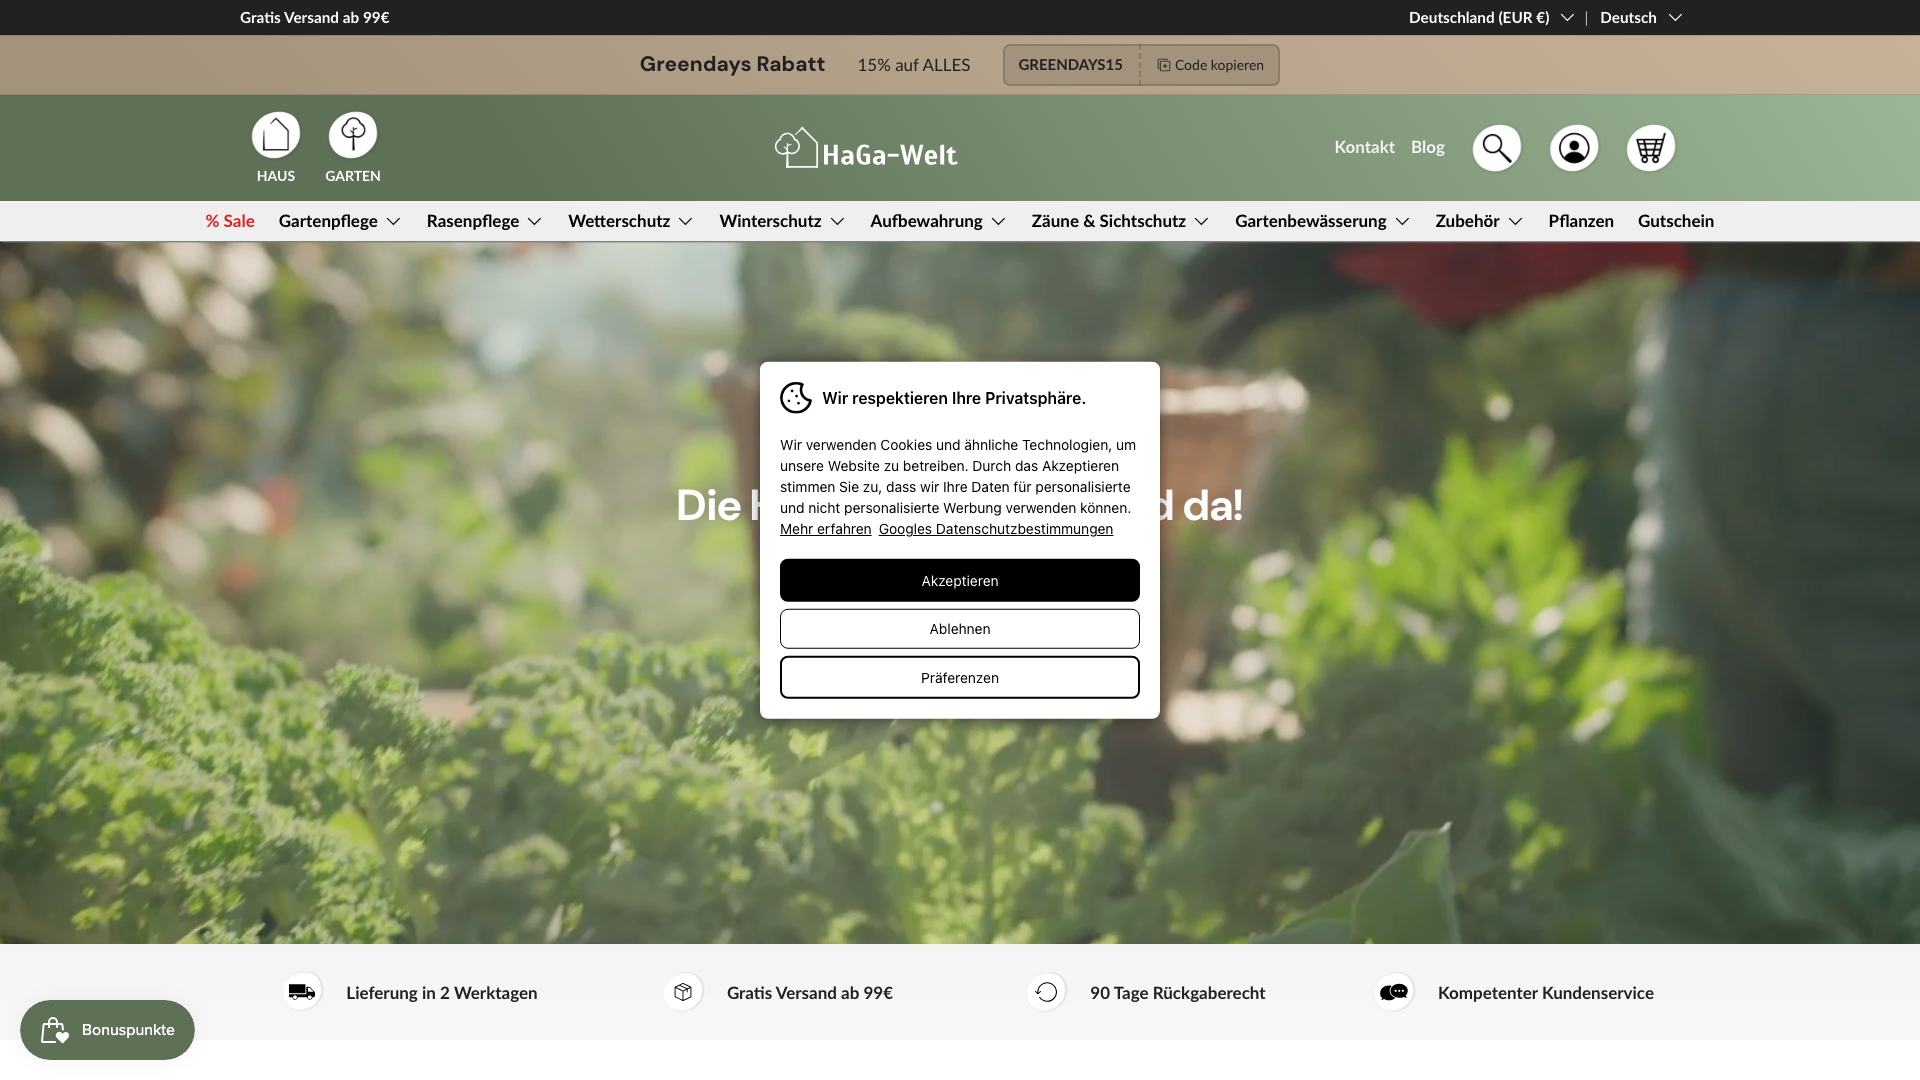Expand the Zubehör menu
The height and width of the screenshot is (1080, 1920).
pos(1479,221)
